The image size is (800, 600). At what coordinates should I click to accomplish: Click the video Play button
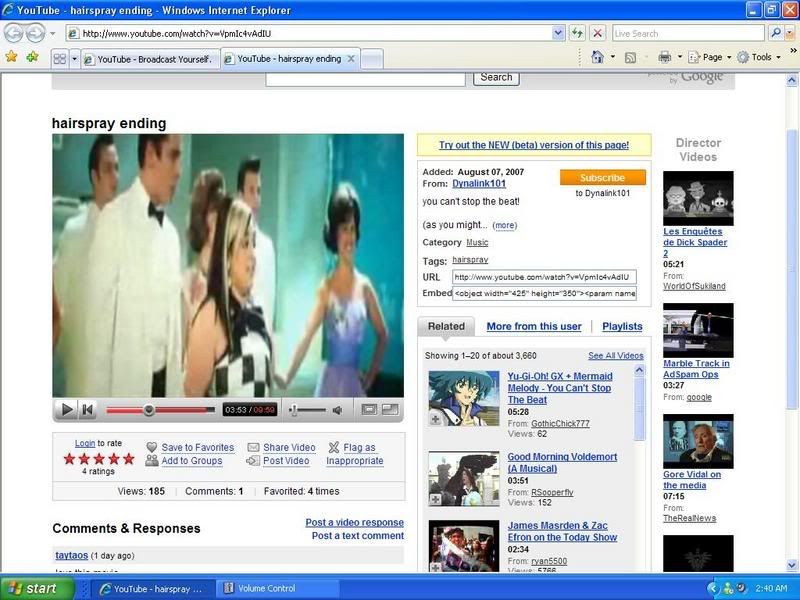(x=66, y=410)
